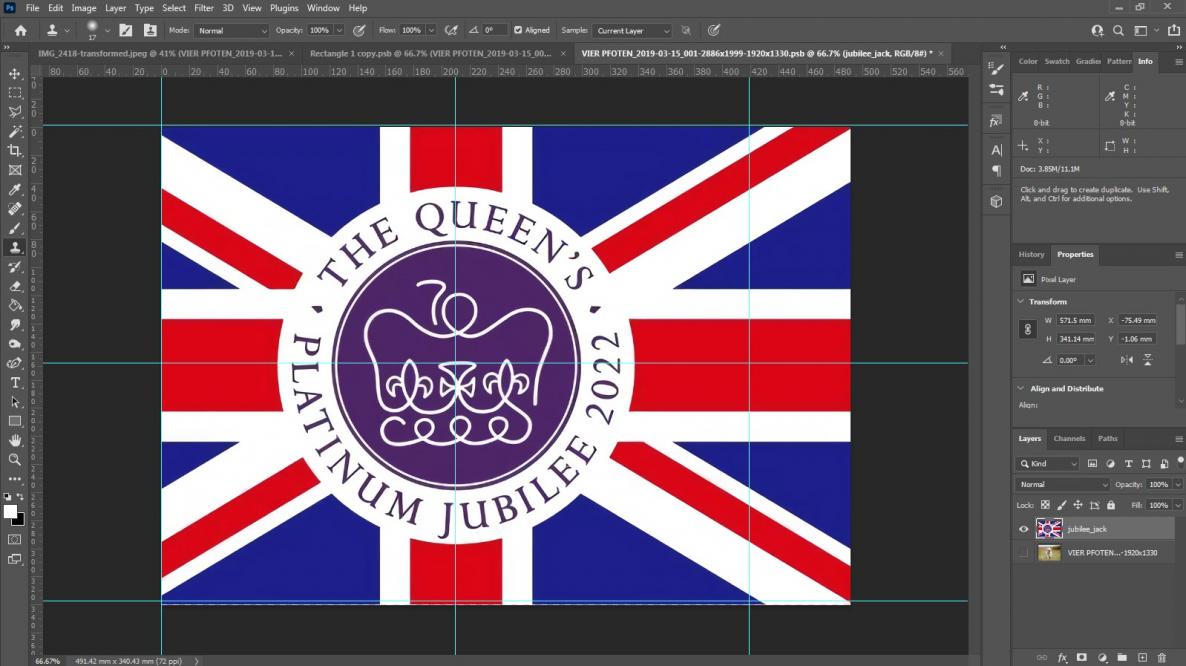Open the Filter menu
This screenshot has width=1186, height=666.
pos(203,8)
